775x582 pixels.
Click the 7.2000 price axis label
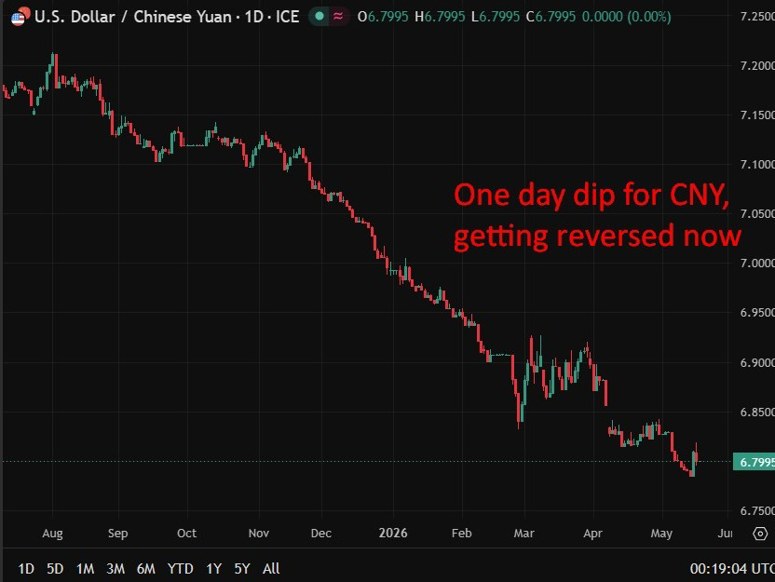(x=757, y=66)
